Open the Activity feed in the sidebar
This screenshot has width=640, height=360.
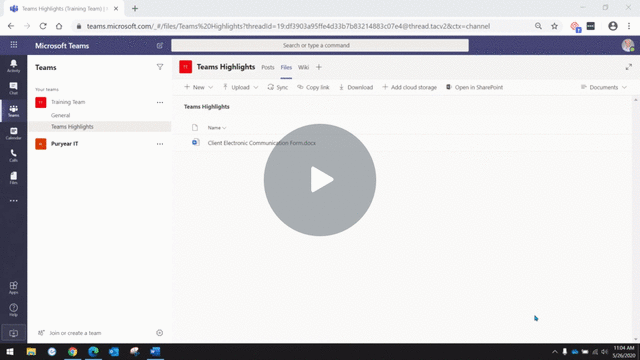13,65
